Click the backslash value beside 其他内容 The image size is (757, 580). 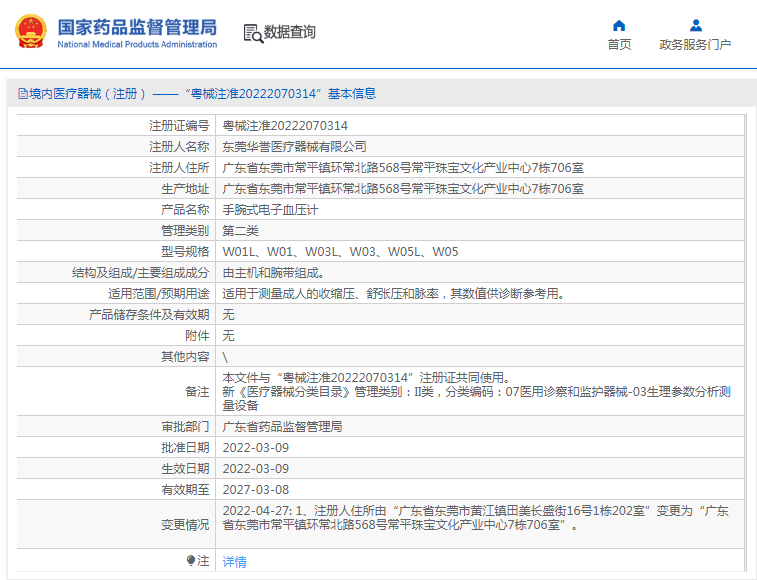pos(225,357)
